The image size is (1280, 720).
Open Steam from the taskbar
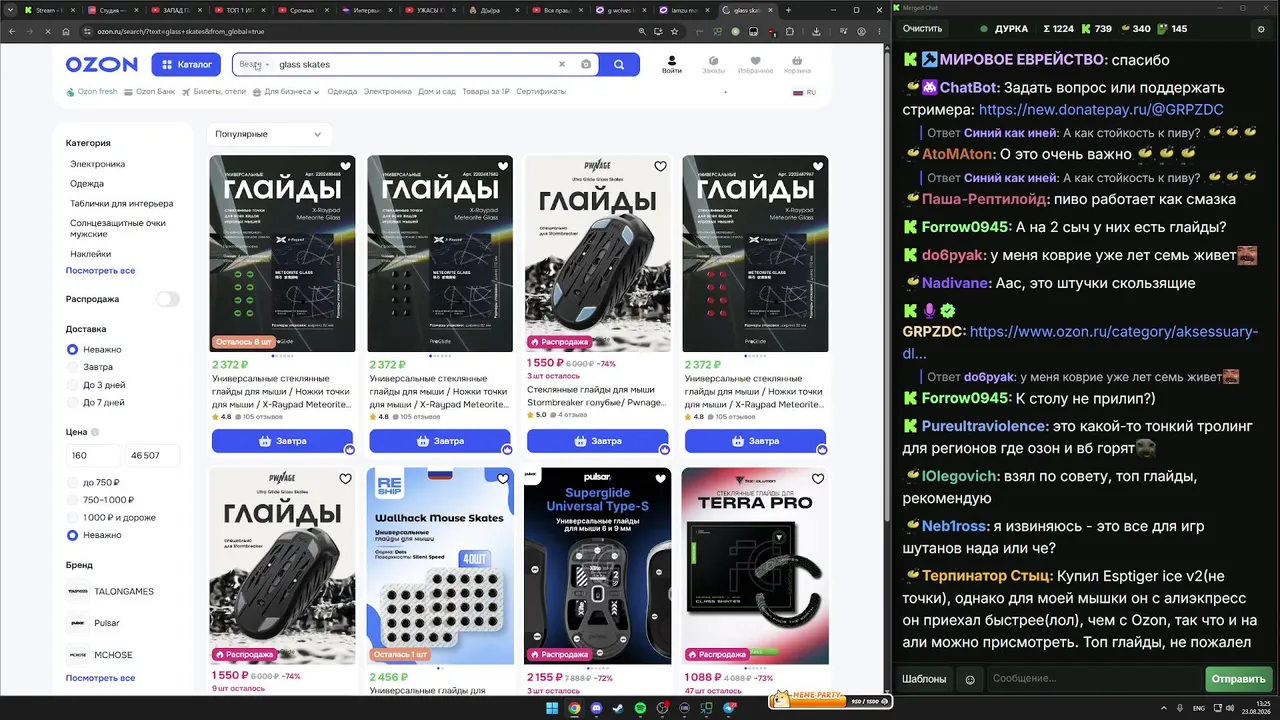coord(619,709)
